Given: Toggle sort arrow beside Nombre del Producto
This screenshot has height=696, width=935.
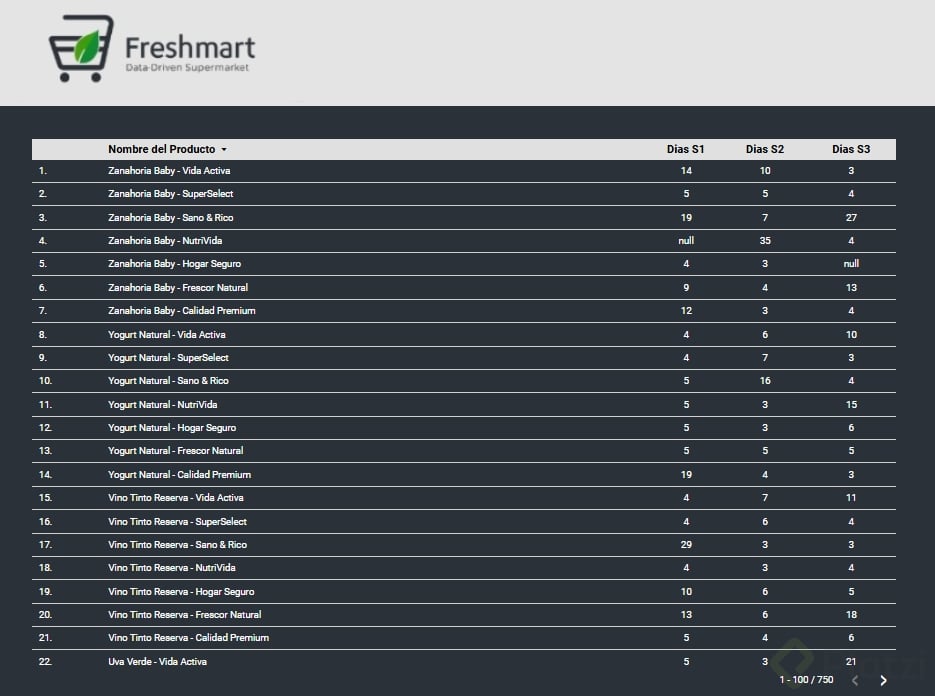Looking at the screenshot, I should pos(224,150).
